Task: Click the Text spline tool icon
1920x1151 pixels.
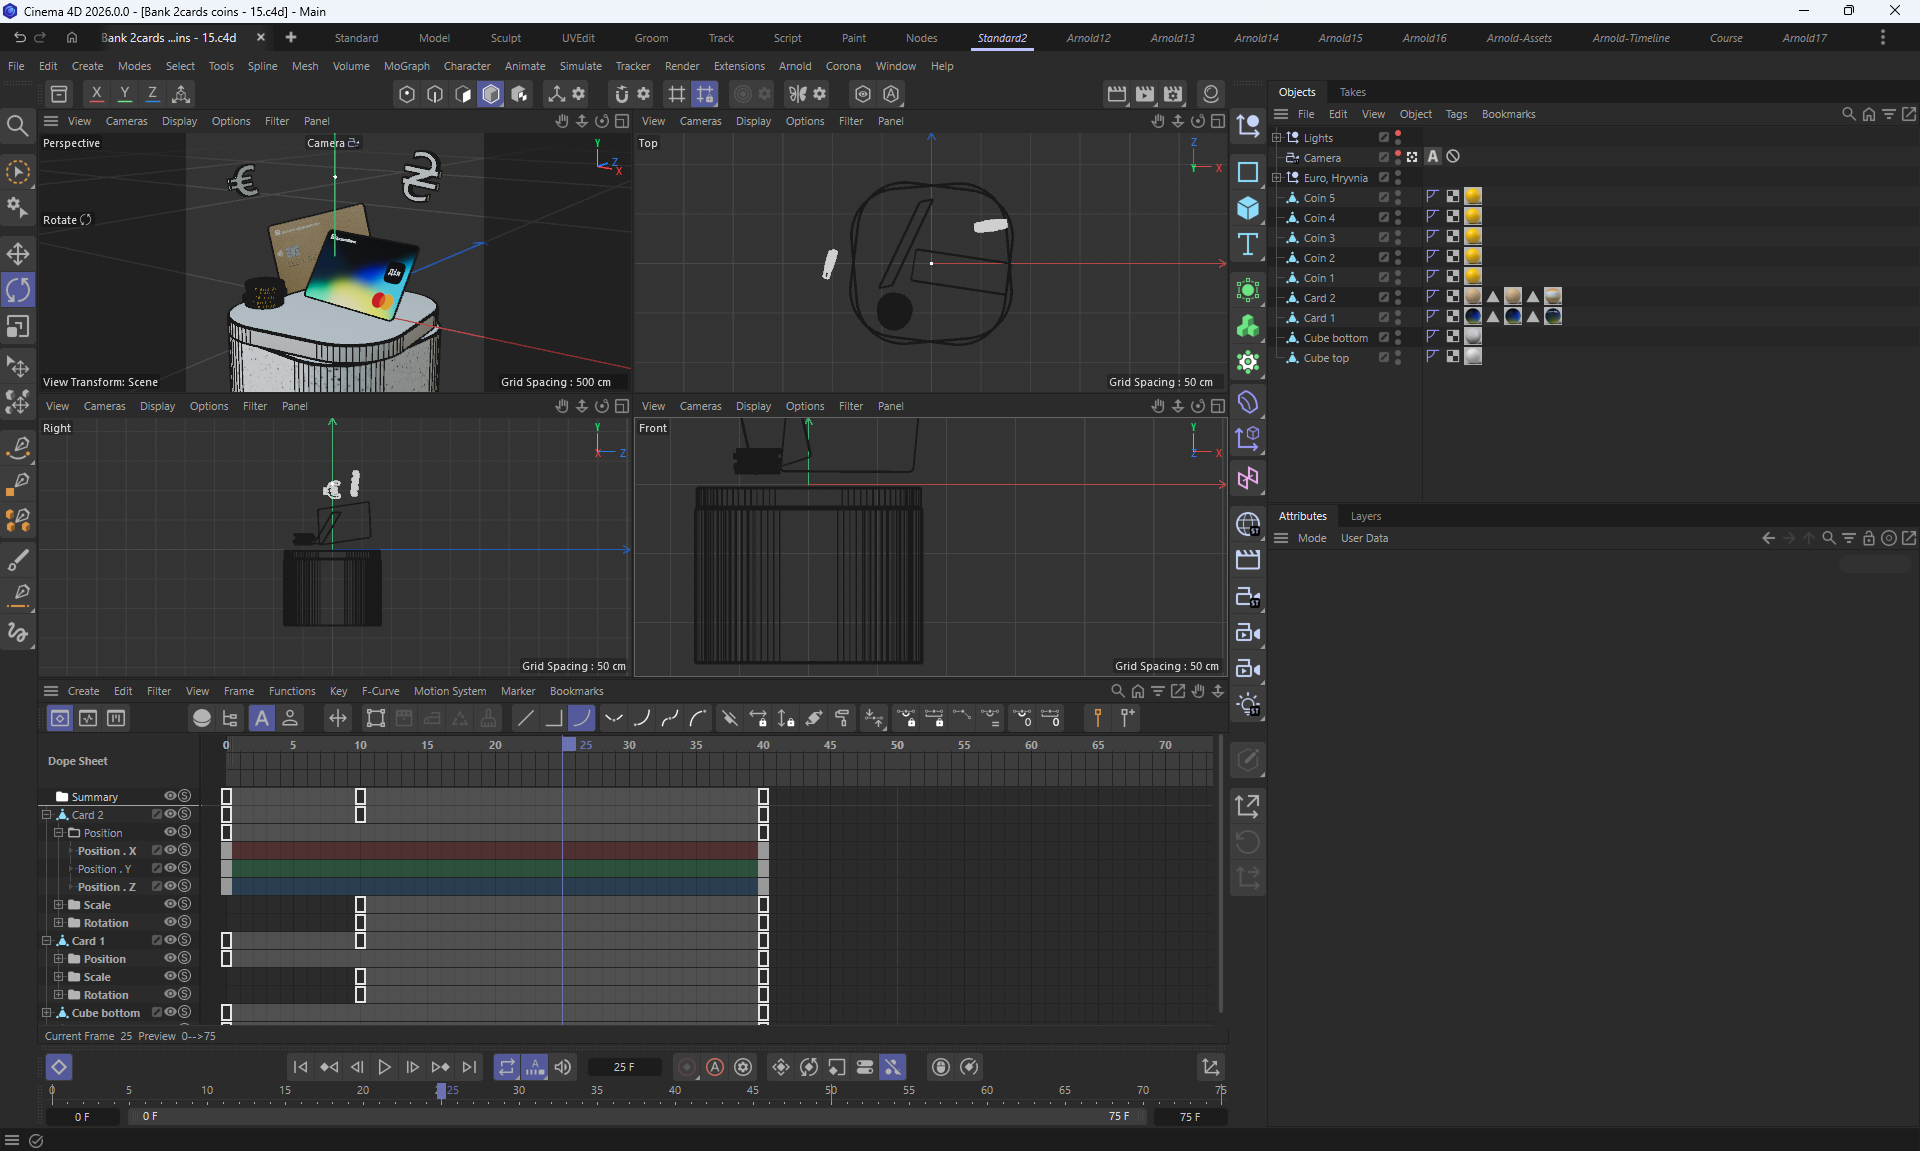Action: click(x=1248, y=245)
